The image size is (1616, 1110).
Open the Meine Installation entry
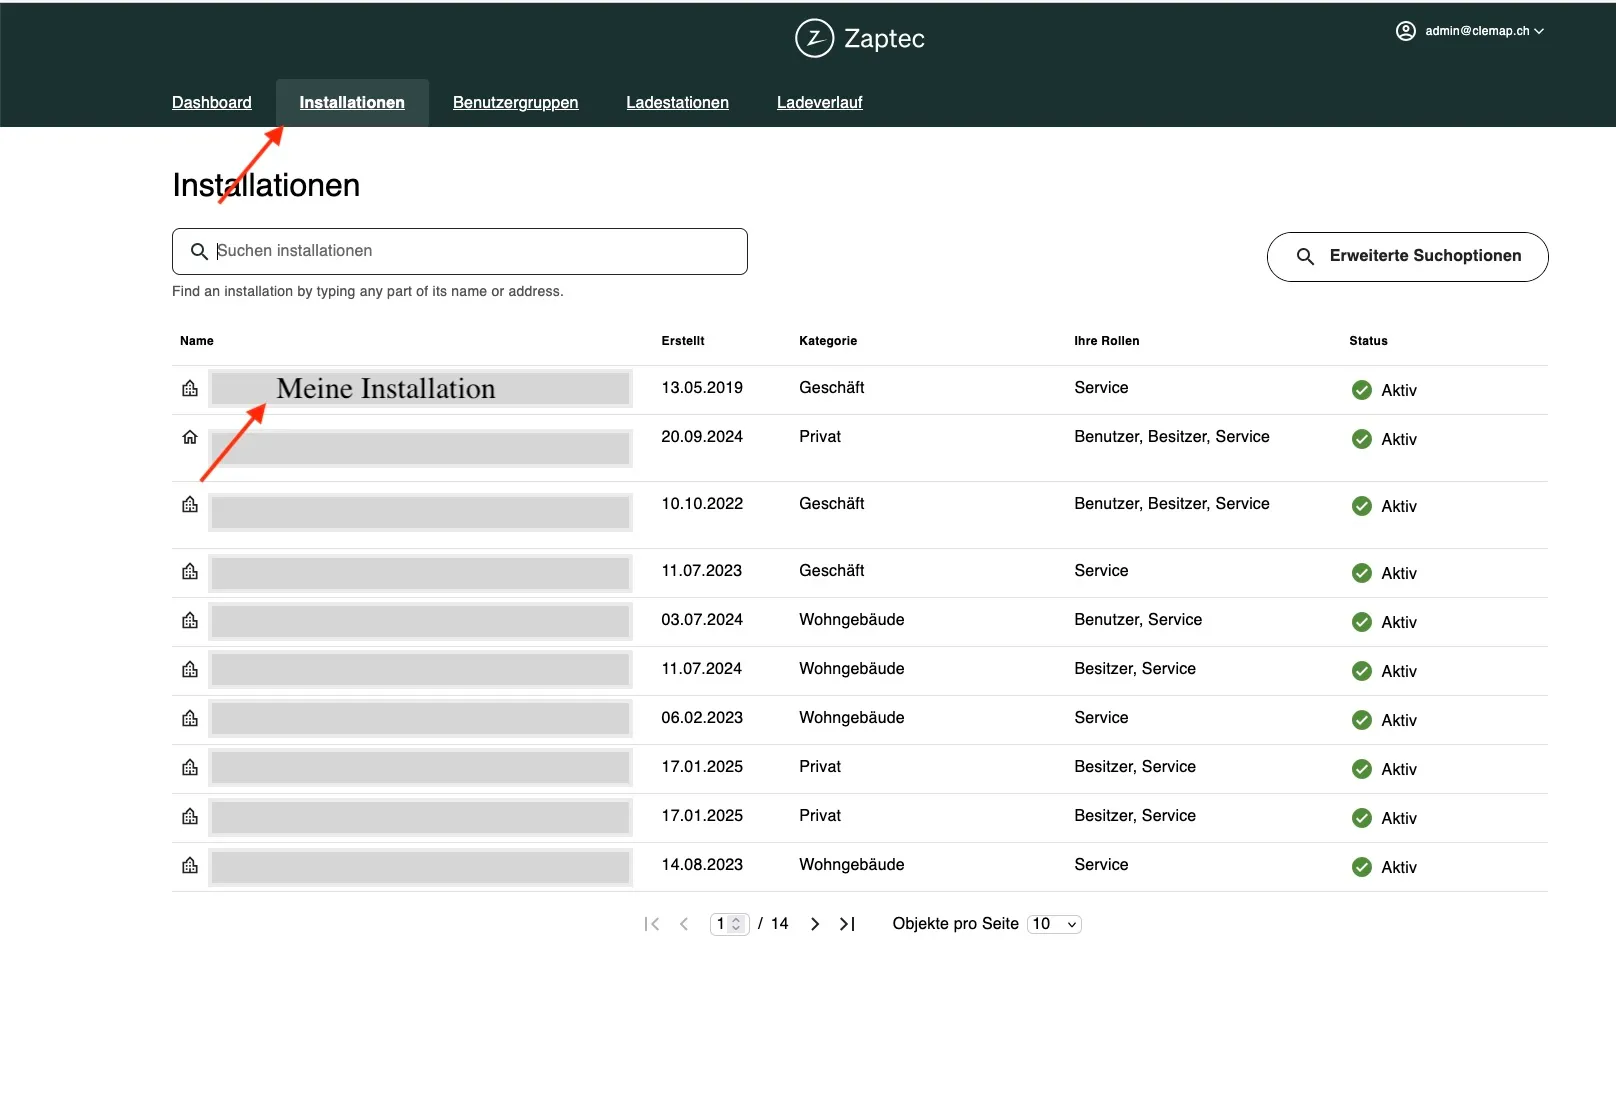tap(420, 388)
